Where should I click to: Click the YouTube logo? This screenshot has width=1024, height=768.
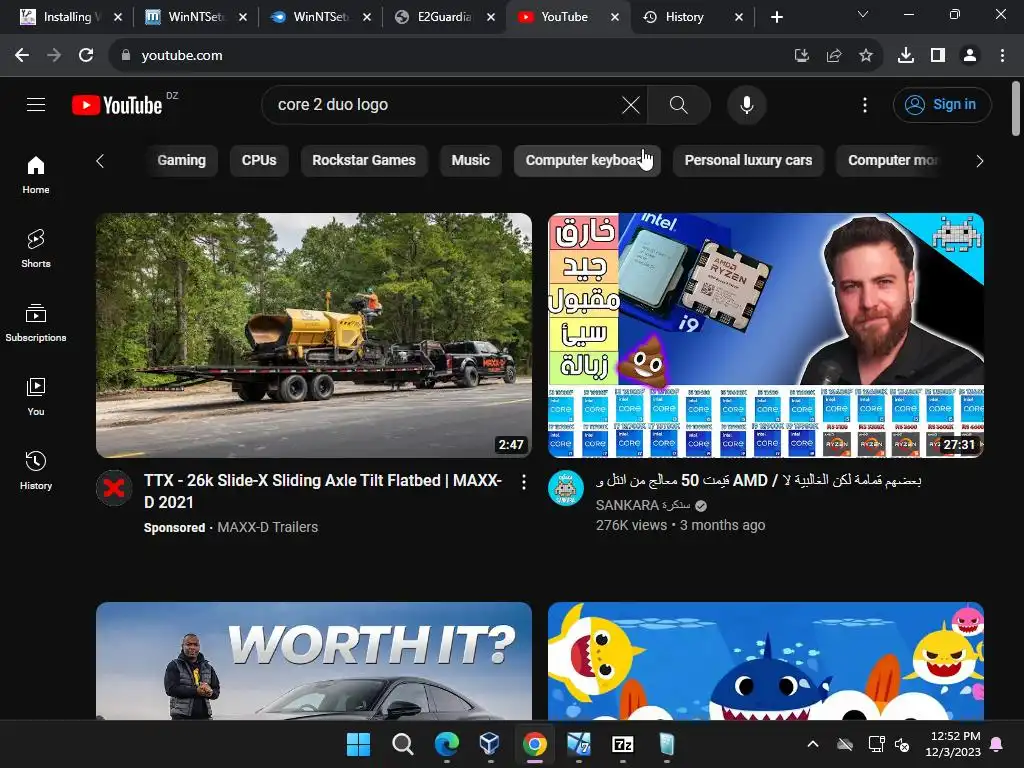tap(117, 105)
